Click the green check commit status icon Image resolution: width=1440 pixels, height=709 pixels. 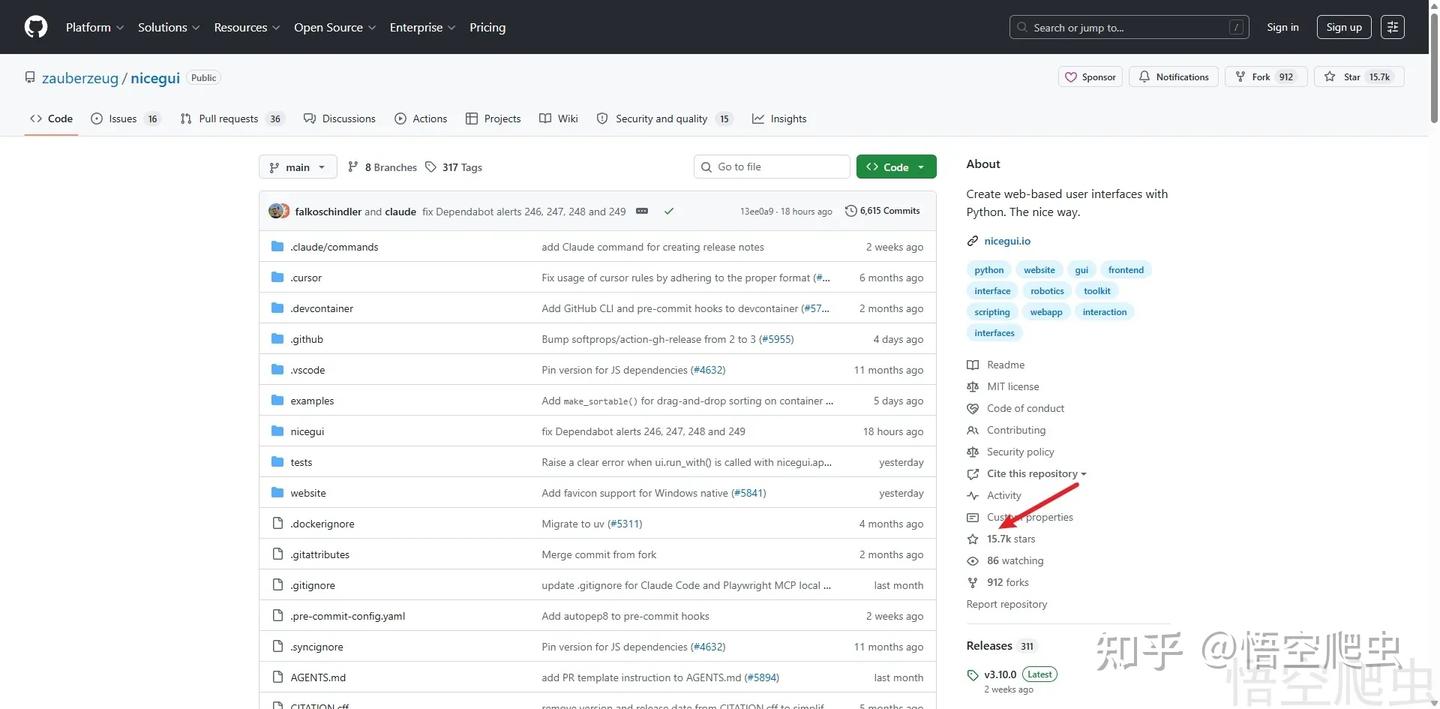(669, 211)
